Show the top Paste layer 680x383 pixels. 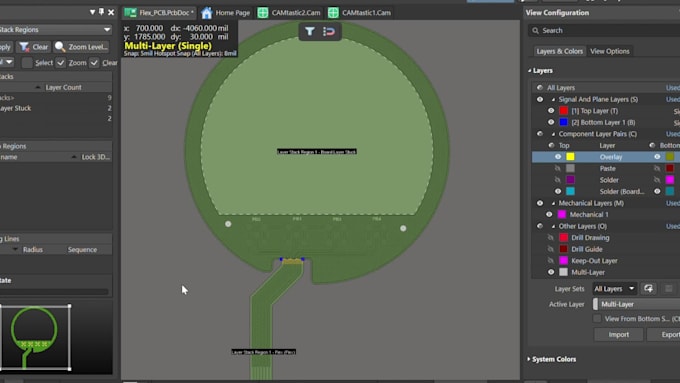point(558,168)
